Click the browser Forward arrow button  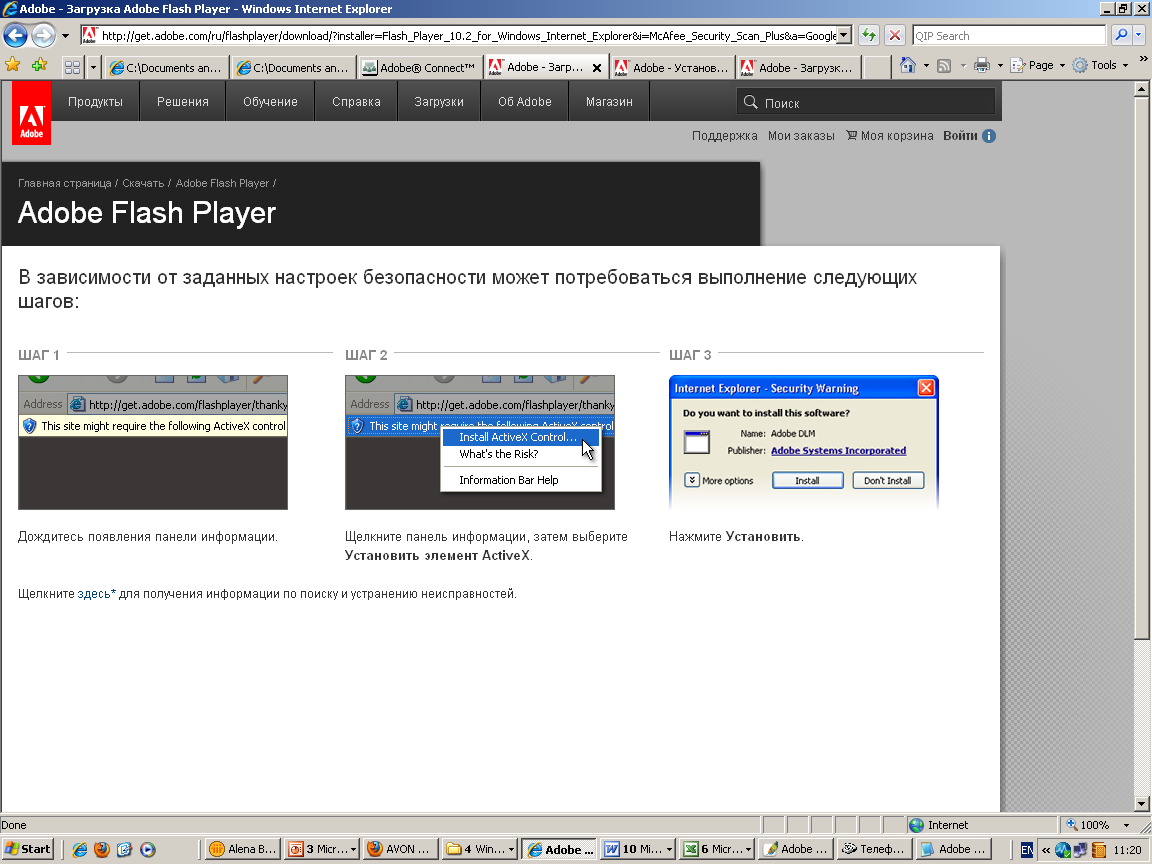coord(43,35)
